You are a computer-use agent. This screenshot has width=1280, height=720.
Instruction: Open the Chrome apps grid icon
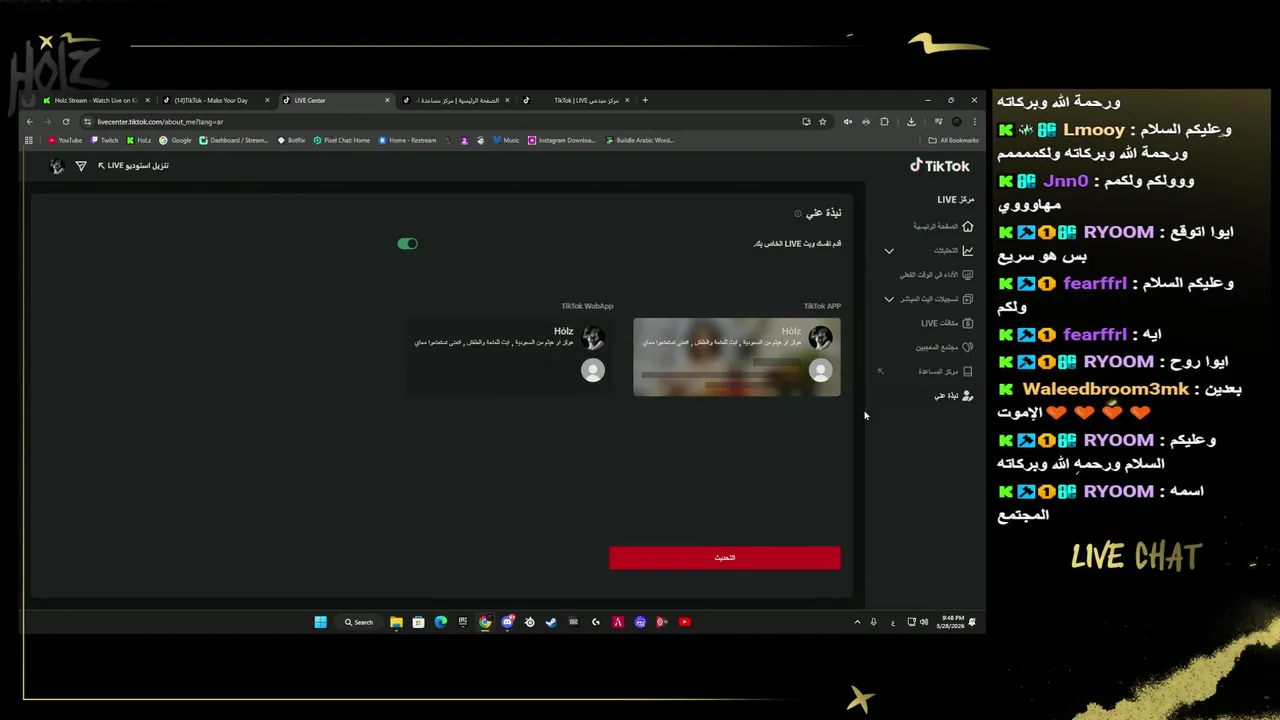point(29,140)
